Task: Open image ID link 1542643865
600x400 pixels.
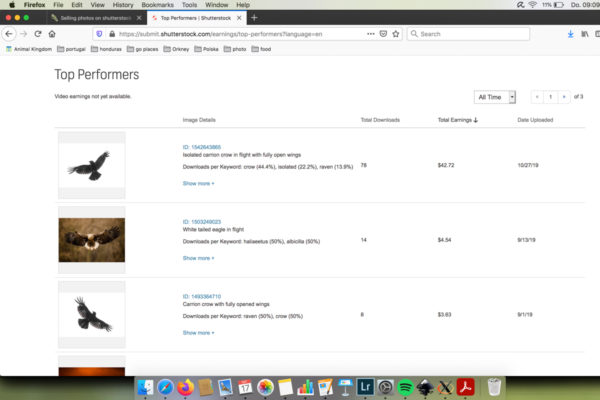Action: click(202, 147)
